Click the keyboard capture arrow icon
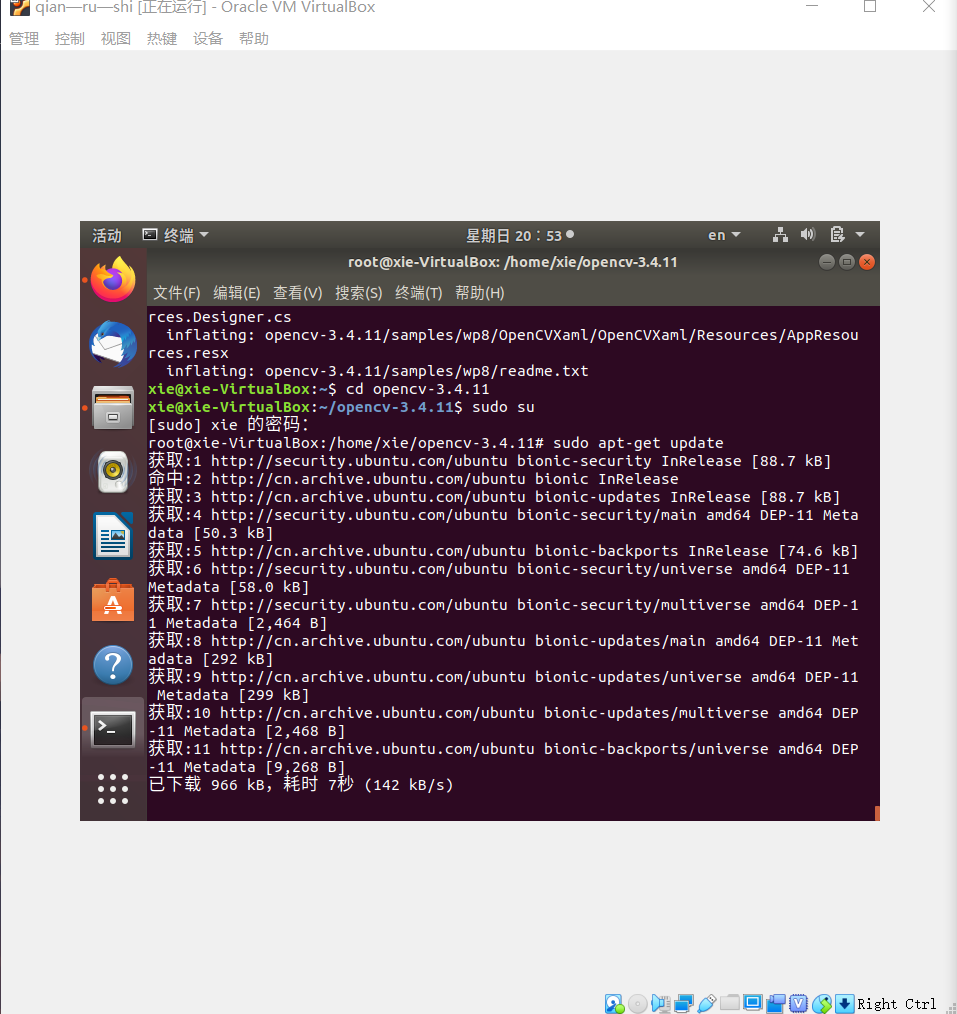957x1014 pixels. pos(844,1003)
